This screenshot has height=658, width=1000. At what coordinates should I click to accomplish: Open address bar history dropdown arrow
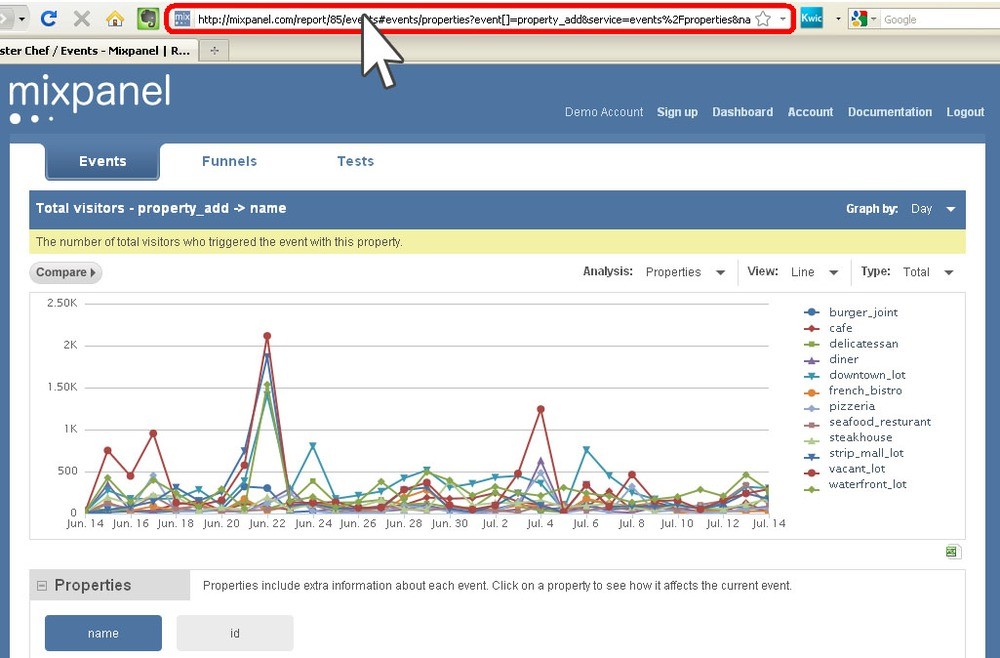click(783, 19)
